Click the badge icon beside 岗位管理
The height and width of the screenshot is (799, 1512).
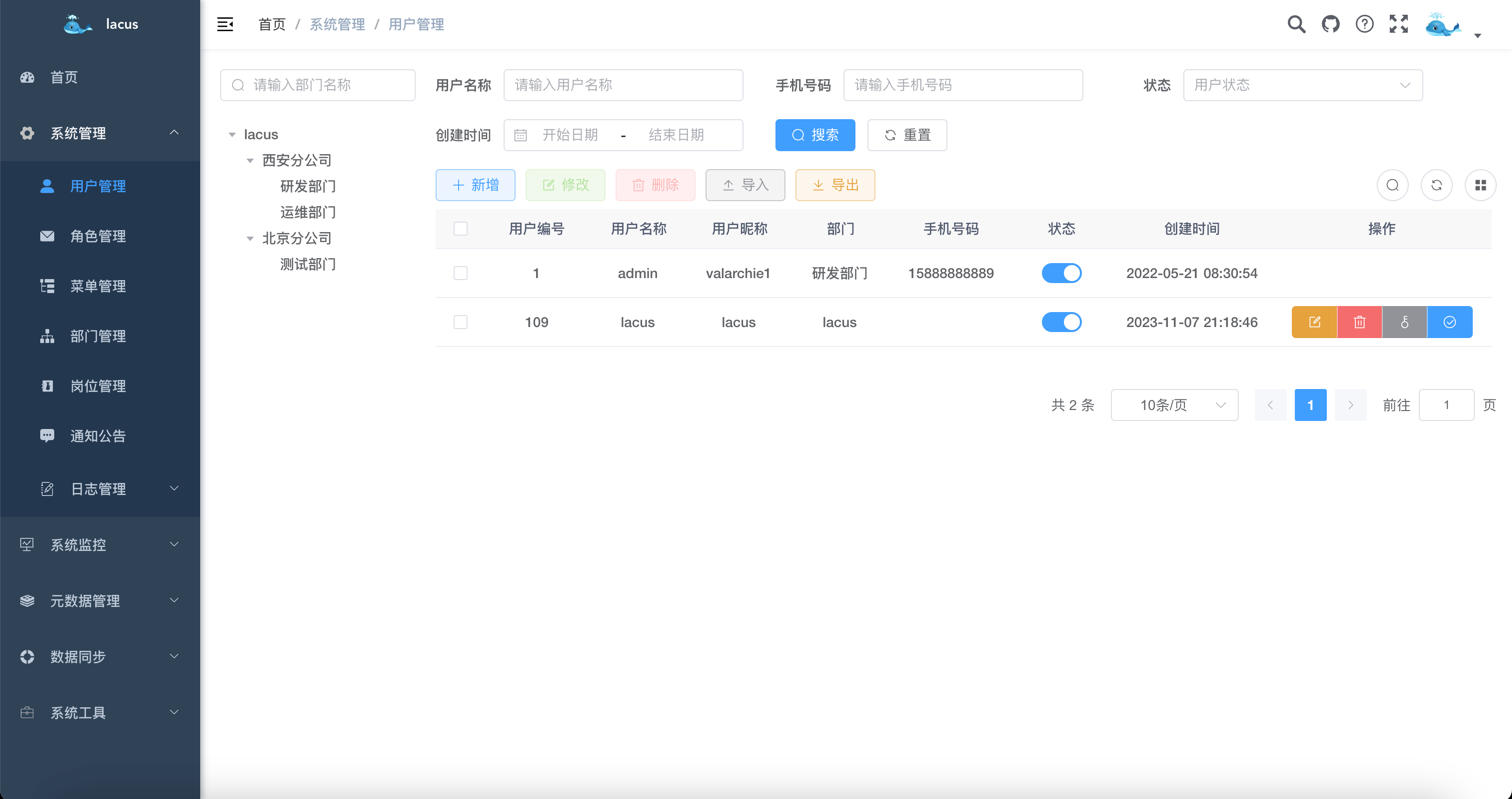47,386
